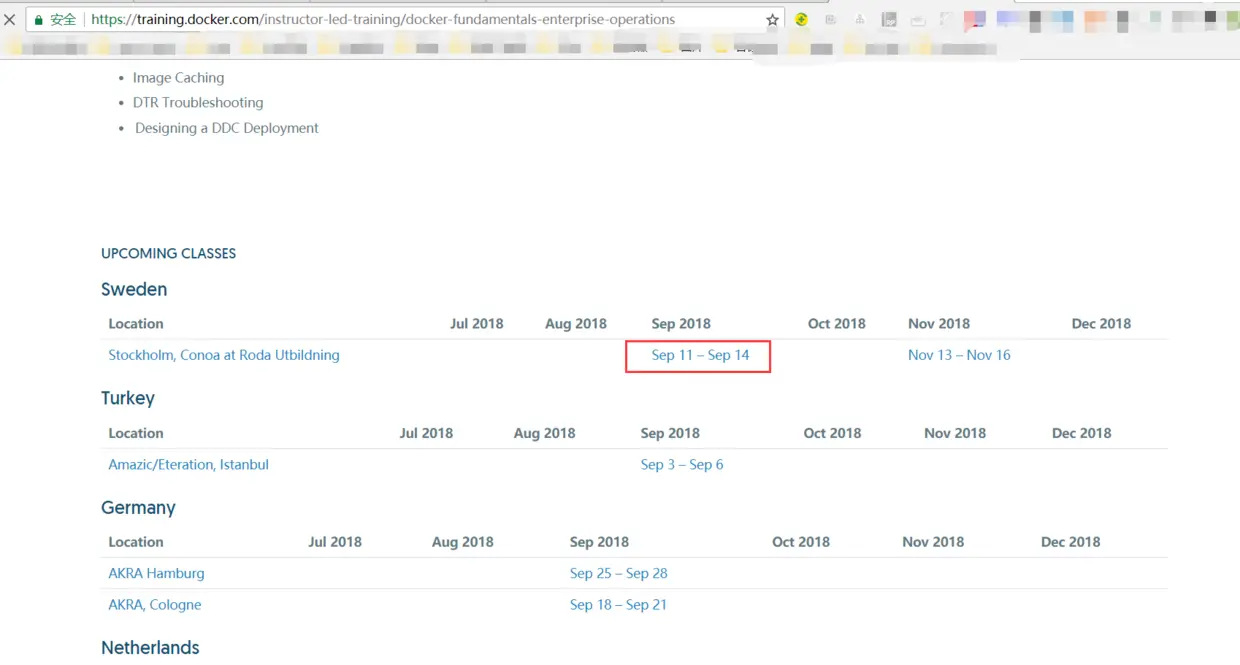Open the green circular extension icon
Screen dimensions: 1240x665
[x=801, y=20]
